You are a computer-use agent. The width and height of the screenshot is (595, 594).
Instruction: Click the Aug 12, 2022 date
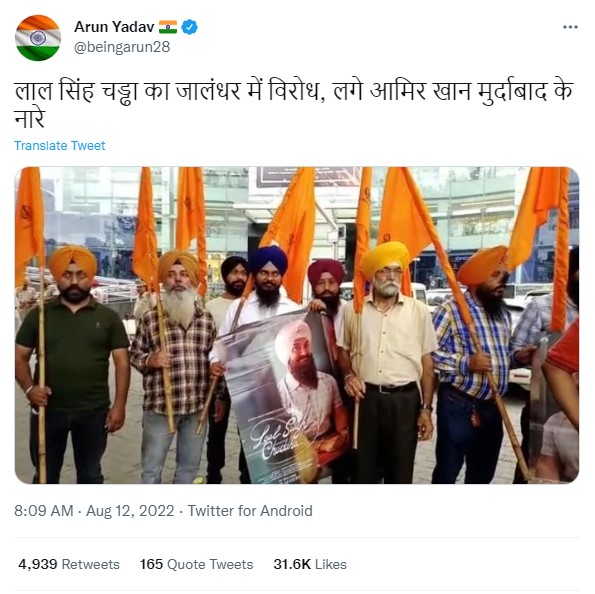[130, 511]
